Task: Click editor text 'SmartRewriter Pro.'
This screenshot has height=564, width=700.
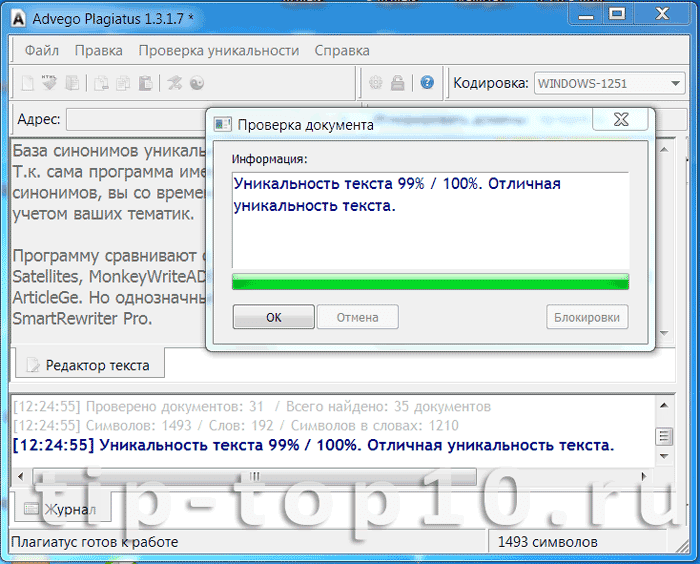Action: click(x=82, y=318)
